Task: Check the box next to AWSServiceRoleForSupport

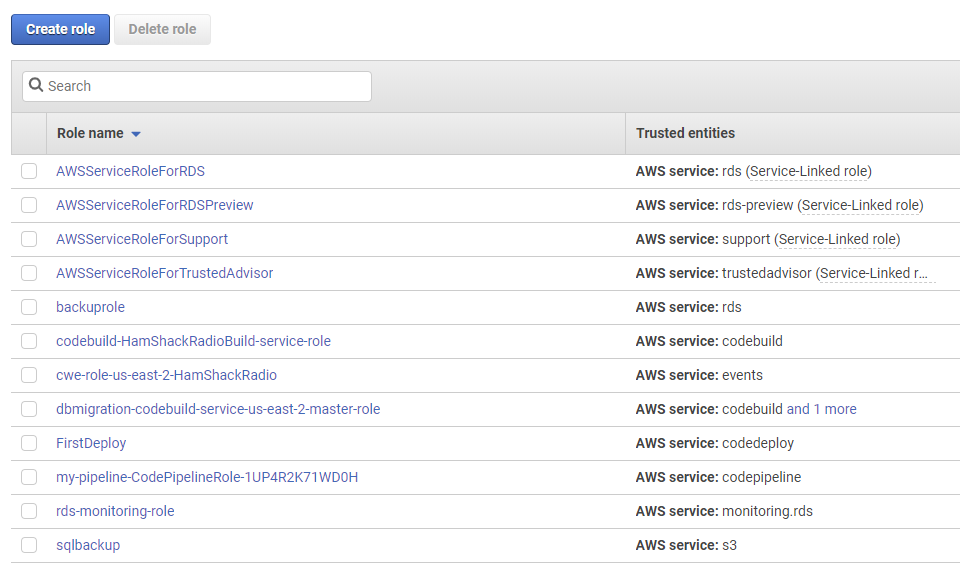Action: (29, 239)
